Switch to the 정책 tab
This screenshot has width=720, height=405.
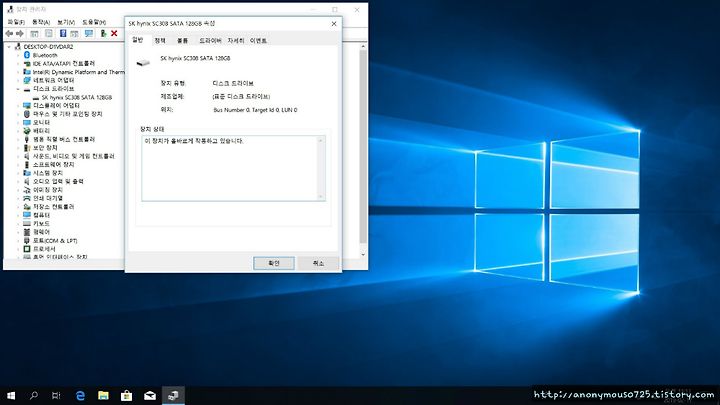(x=160, y=41)
